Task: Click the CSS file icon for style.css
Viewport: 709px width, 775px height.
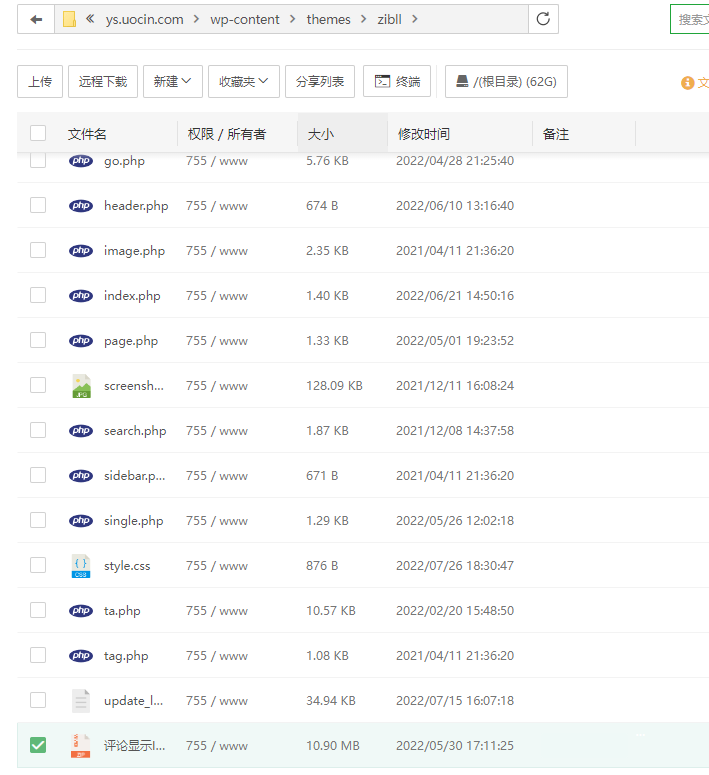Action: tap(81, 566)
